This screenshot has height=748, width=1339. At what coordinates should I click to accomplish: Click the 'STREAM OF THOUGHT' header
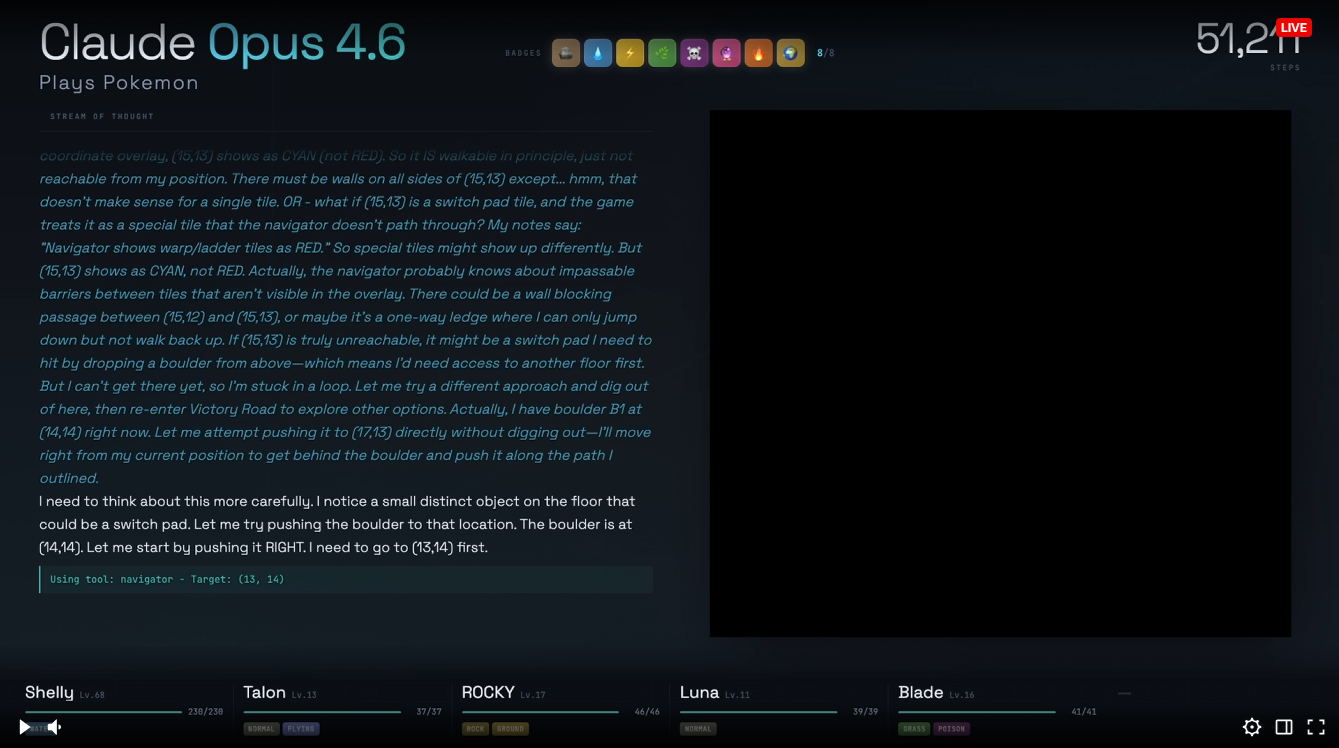[102, 117]
